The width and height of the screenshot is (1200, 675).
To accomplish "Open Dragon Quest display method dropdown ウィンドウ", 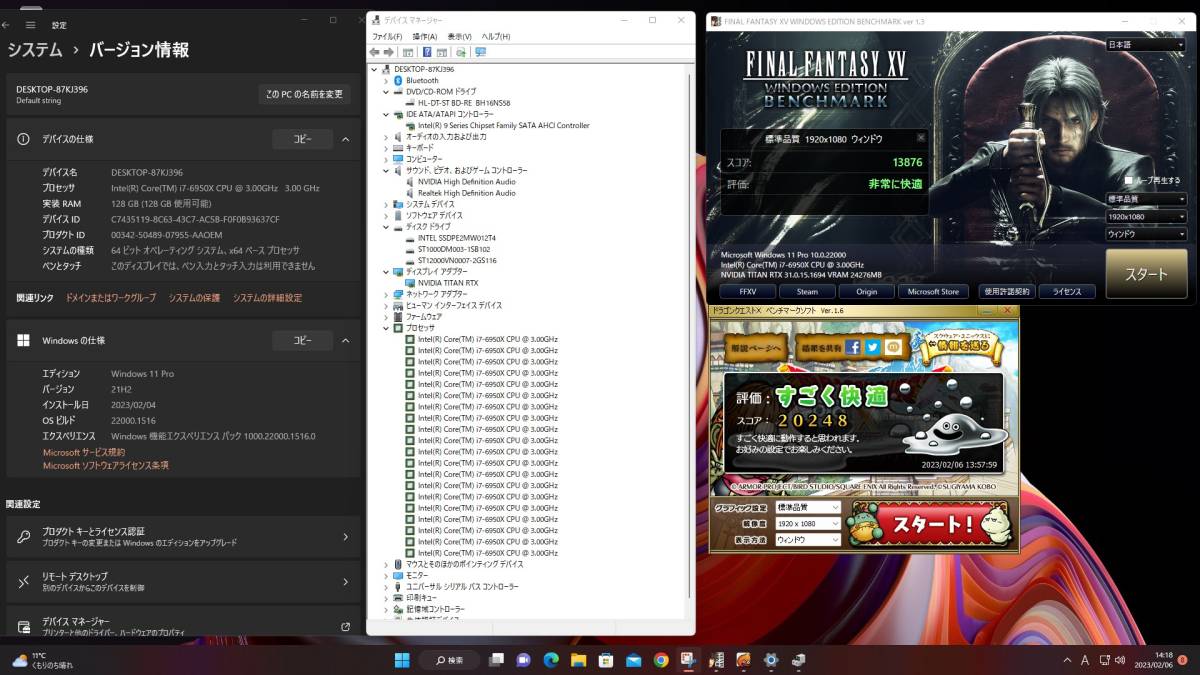I will 808,539.
